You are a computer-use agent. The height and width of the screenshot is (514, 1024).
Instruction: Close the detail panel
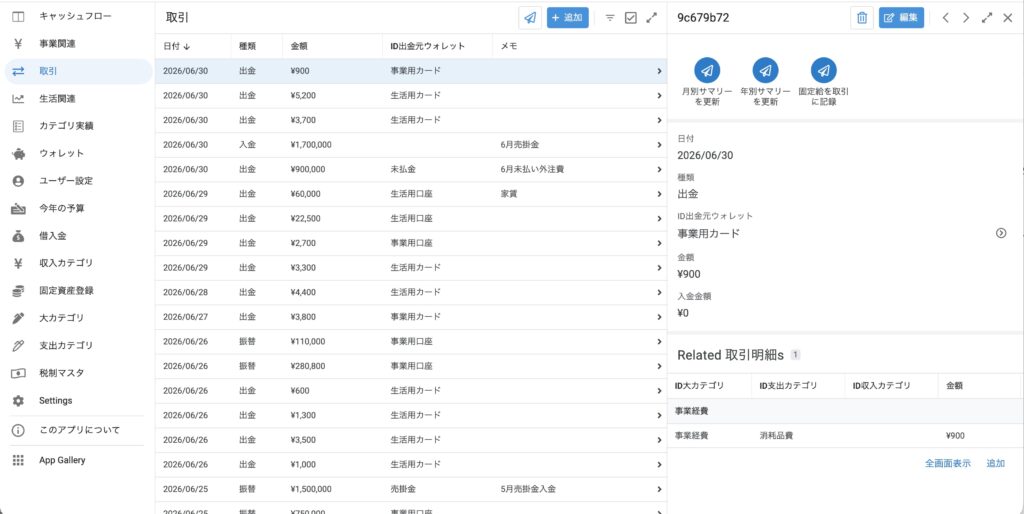1008,18
